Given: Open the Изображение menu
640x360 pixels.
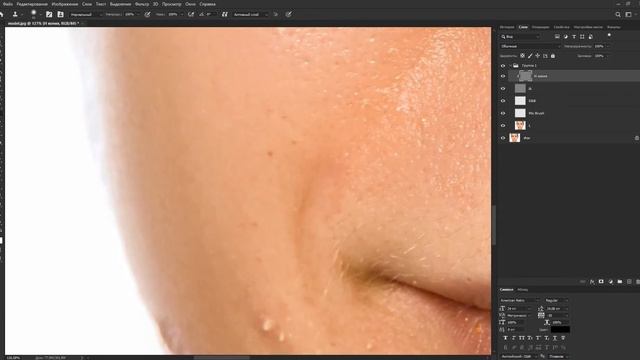Looking at the screenshot, I should click(65, 4).
